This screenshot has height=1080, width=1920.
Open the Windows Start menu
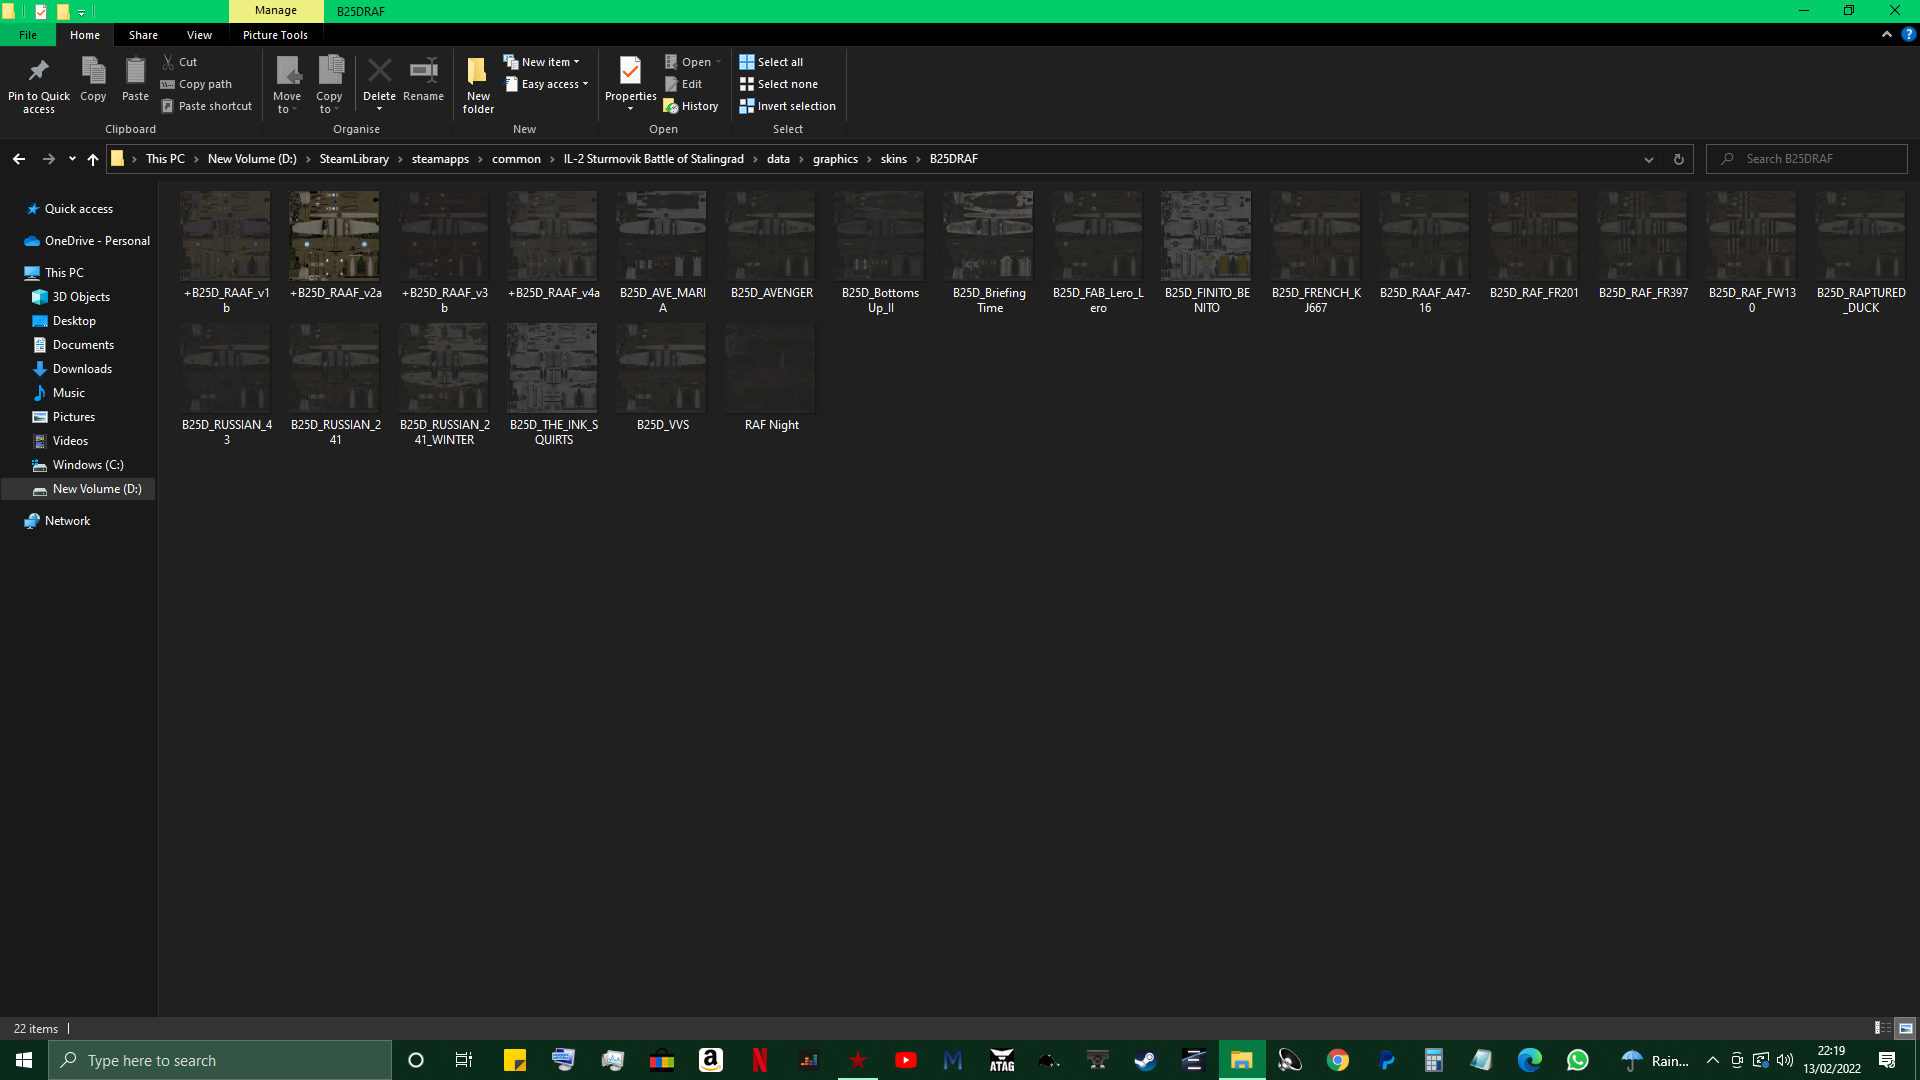click(24, 1060)
